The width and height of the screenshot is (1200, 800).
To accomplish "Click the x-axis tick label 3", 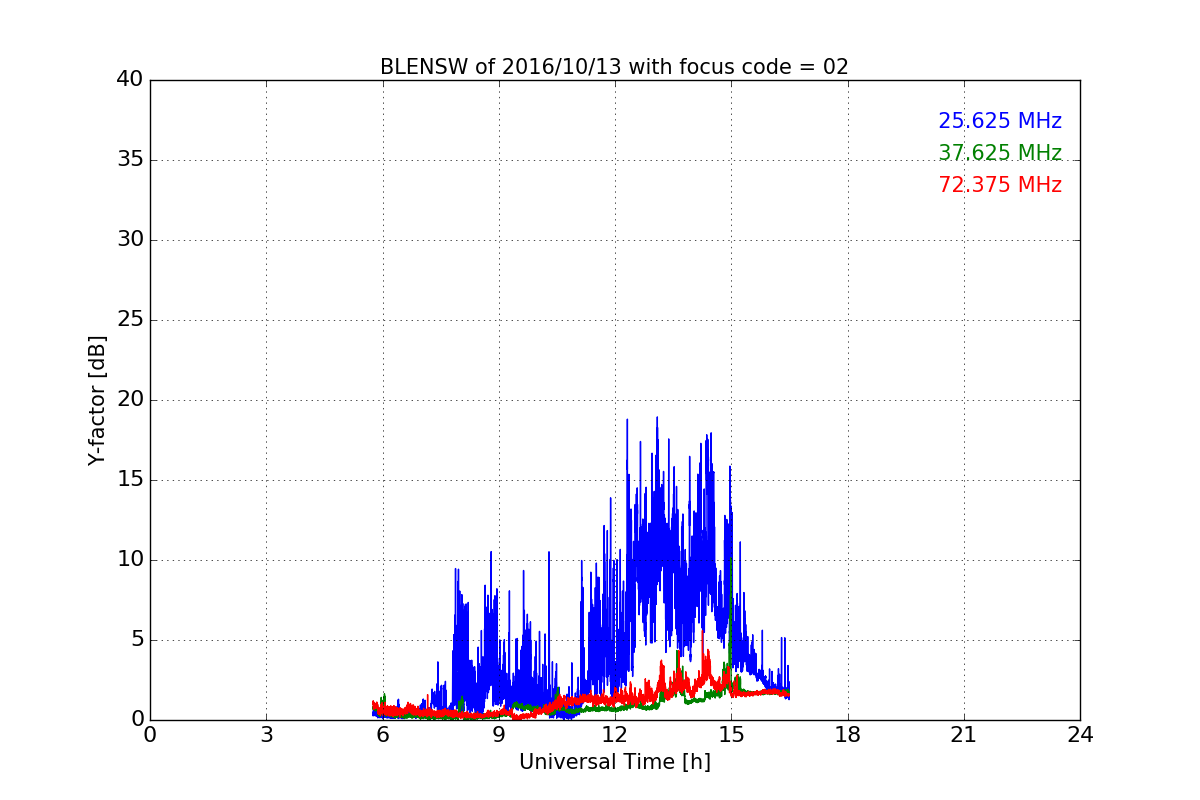I will pyautogui.click(x=266, y=735).
